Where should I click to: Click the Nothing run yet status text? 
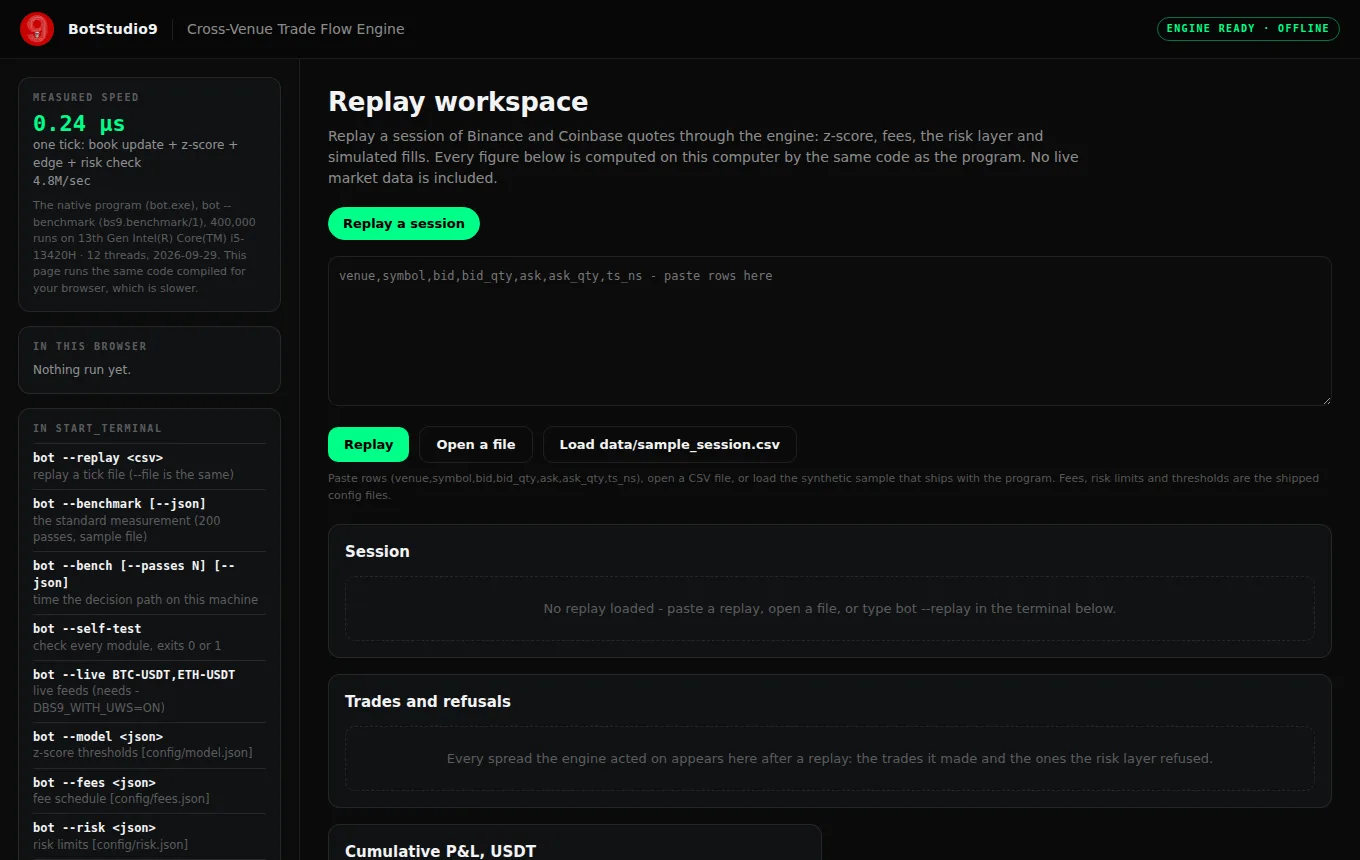click(82, 370)
